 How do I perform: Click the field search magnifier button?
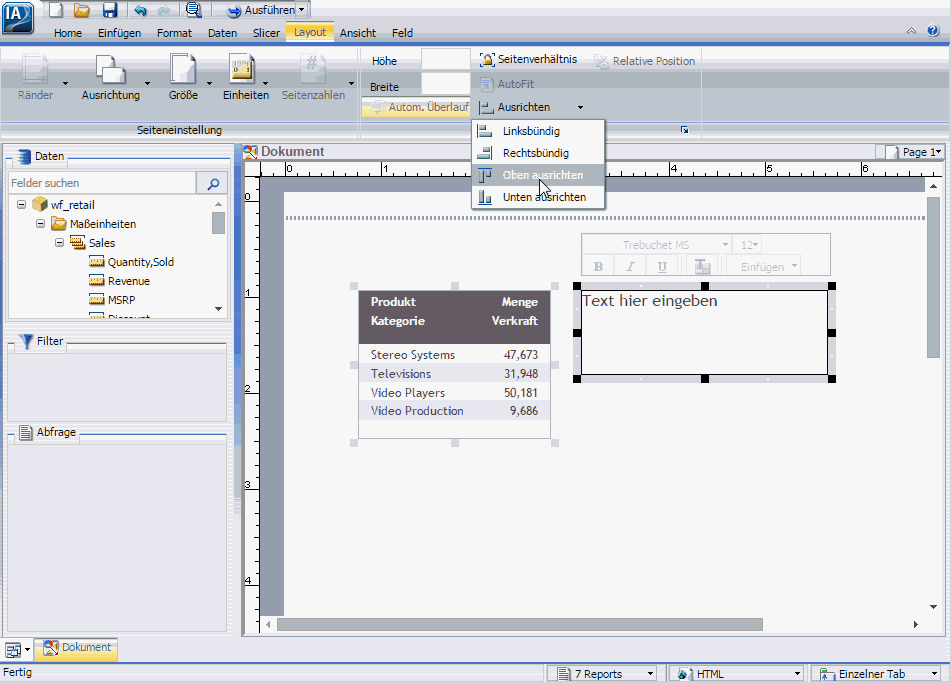[212, 183]
